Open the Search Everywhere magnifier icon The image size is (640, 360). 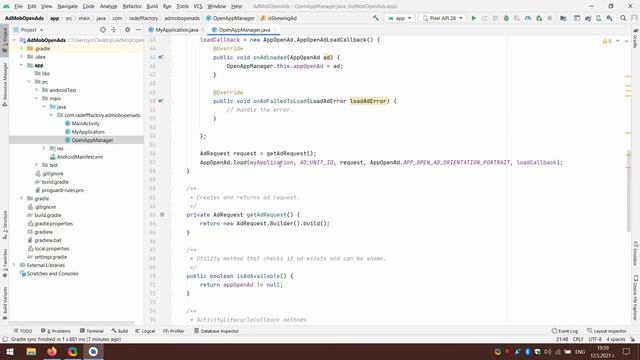point(623,18)
